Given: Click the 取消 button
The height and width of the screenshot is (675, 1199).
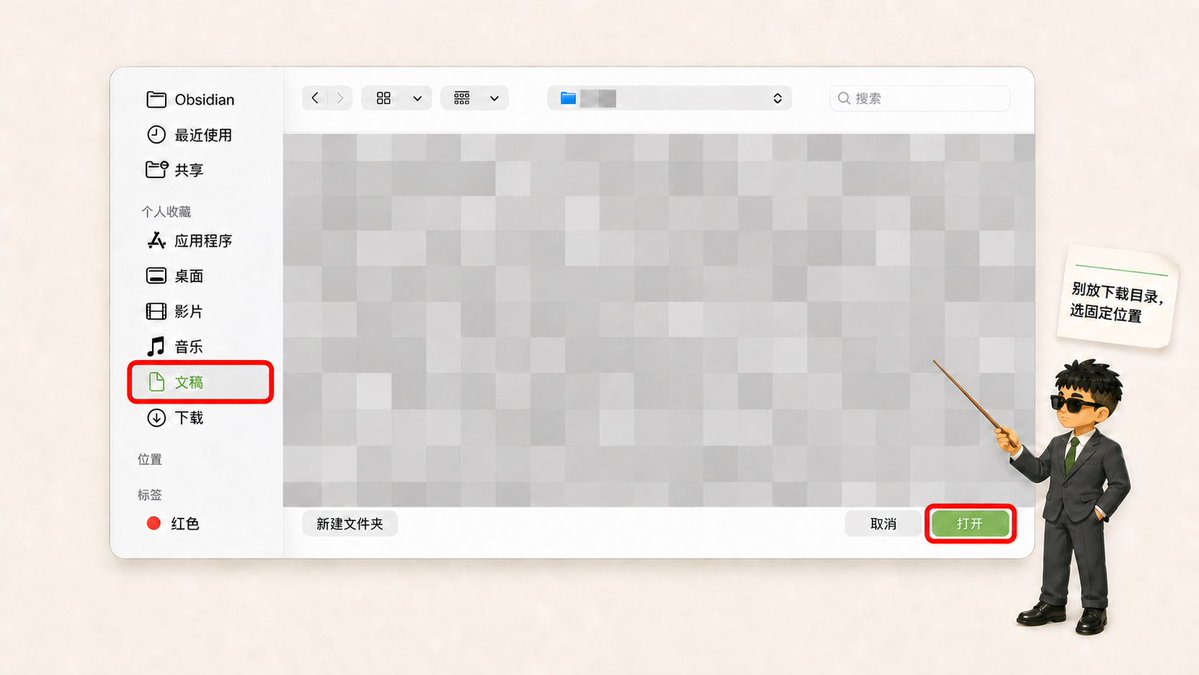Looking at the screenshot, I should [883, 524].
